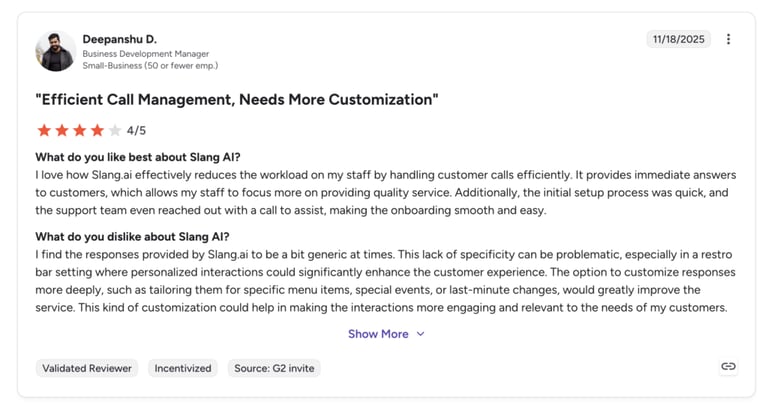This screenshot has height=409, width=768.
Task: Select the Validated Reviewer badge
Action: (x=87, y=368)
